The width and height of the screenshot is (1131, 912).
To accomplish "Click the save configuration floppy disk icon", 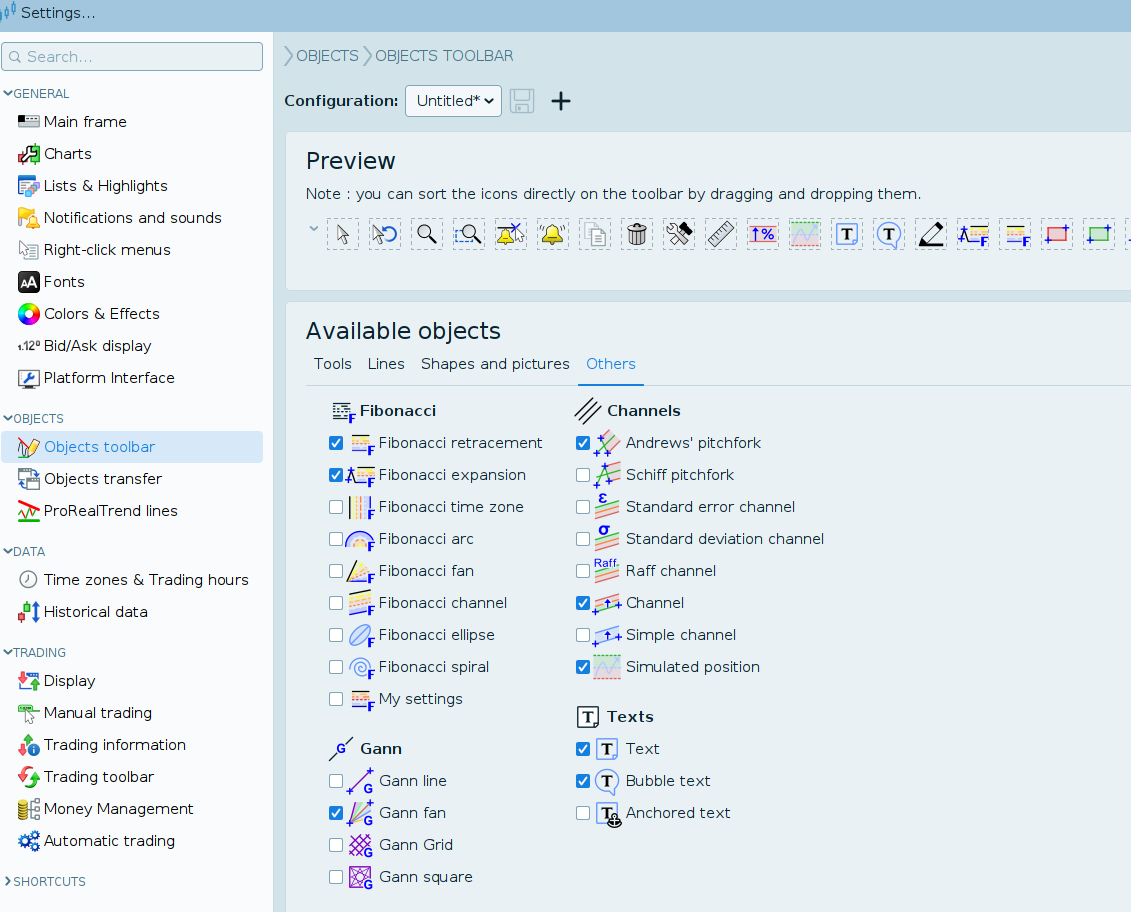I will click(x=522, y=101).
